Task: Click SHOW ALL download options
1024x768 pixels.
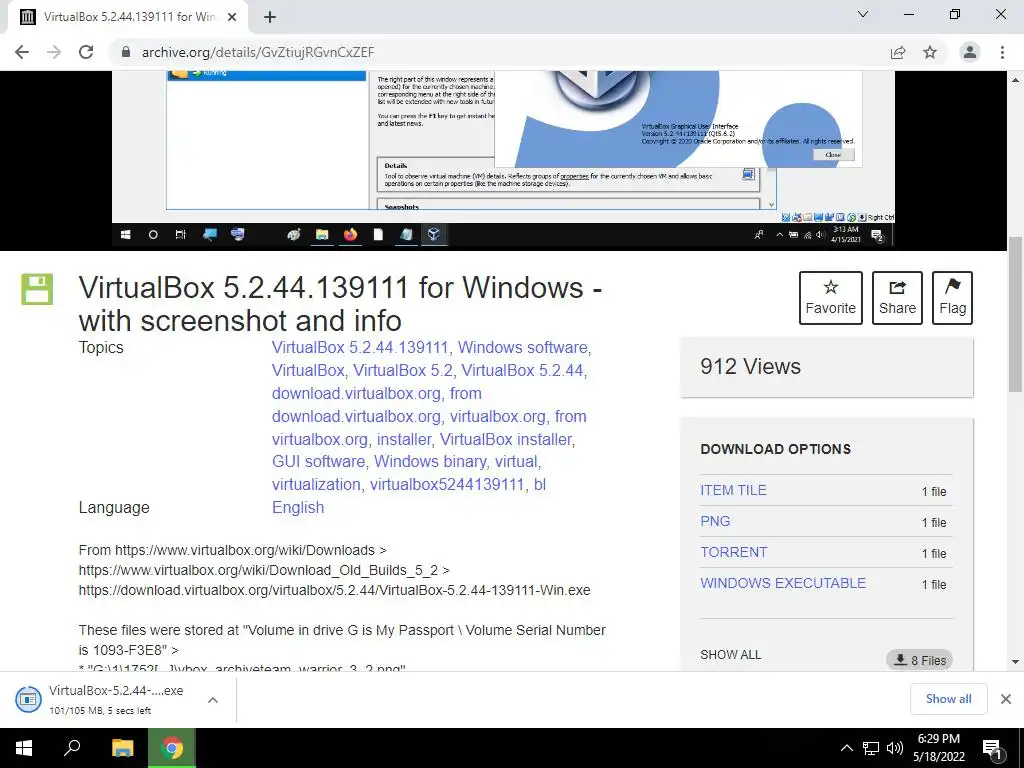Action: pyautogui.click(x=730, y=654)
